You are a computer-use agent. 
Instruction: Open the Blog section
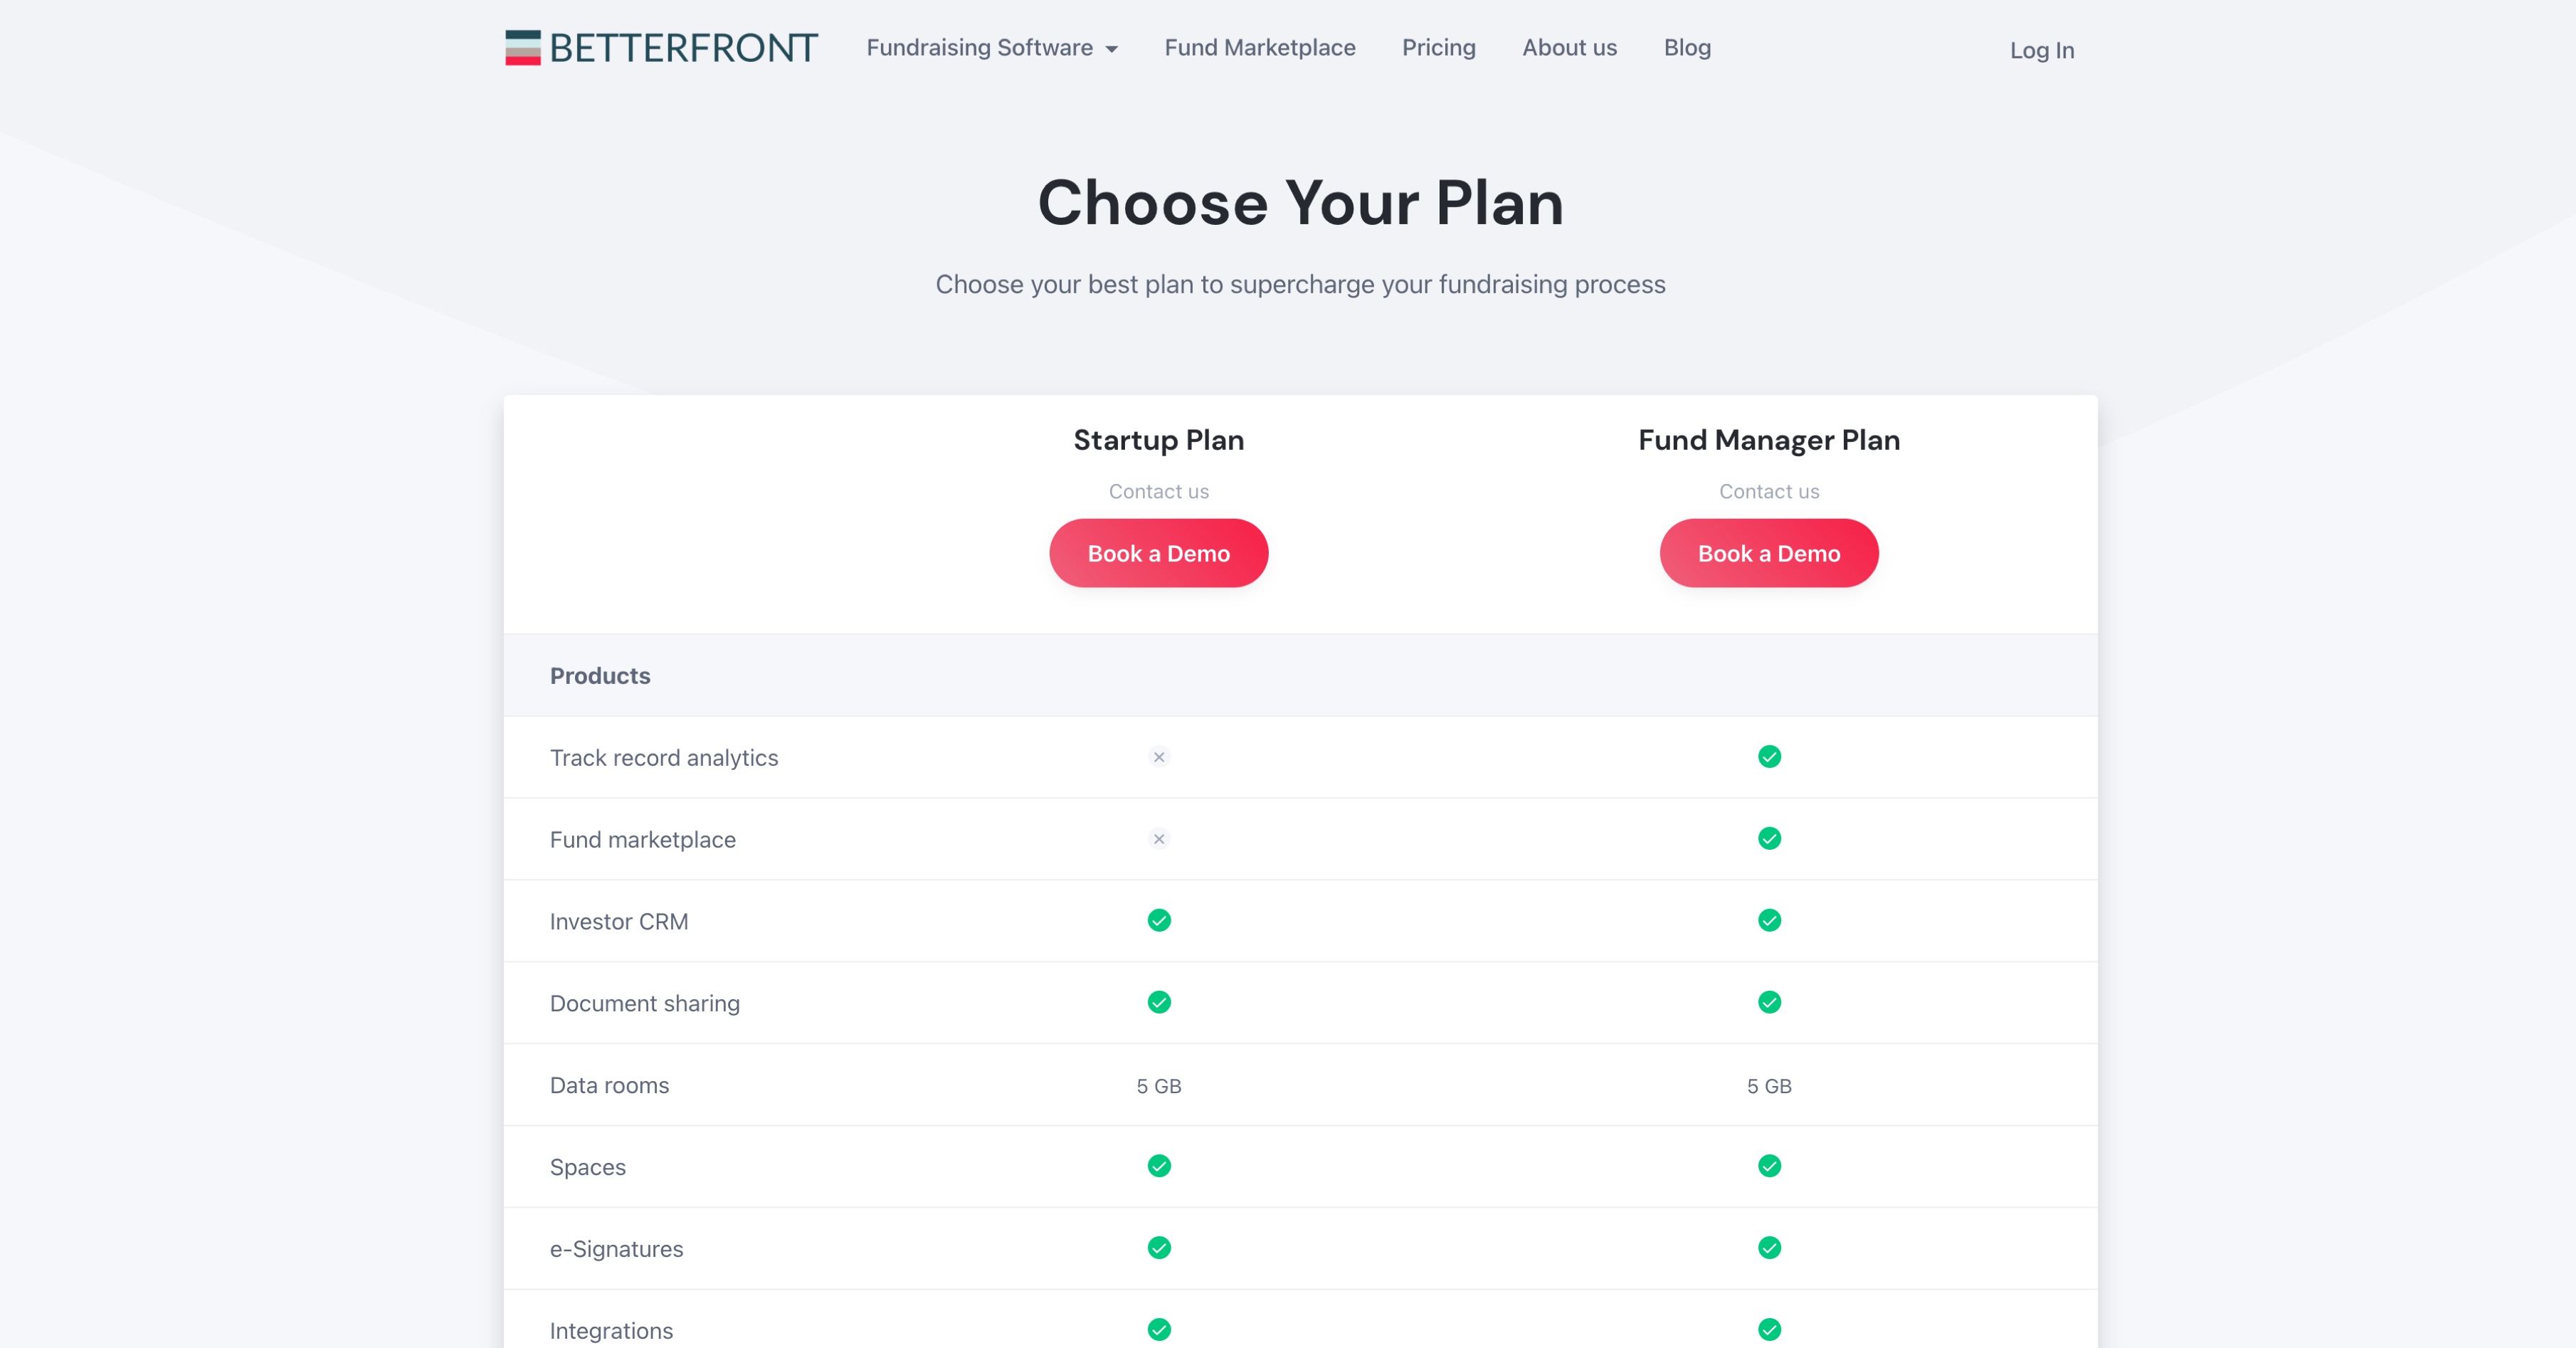[x=1686, y=47]
